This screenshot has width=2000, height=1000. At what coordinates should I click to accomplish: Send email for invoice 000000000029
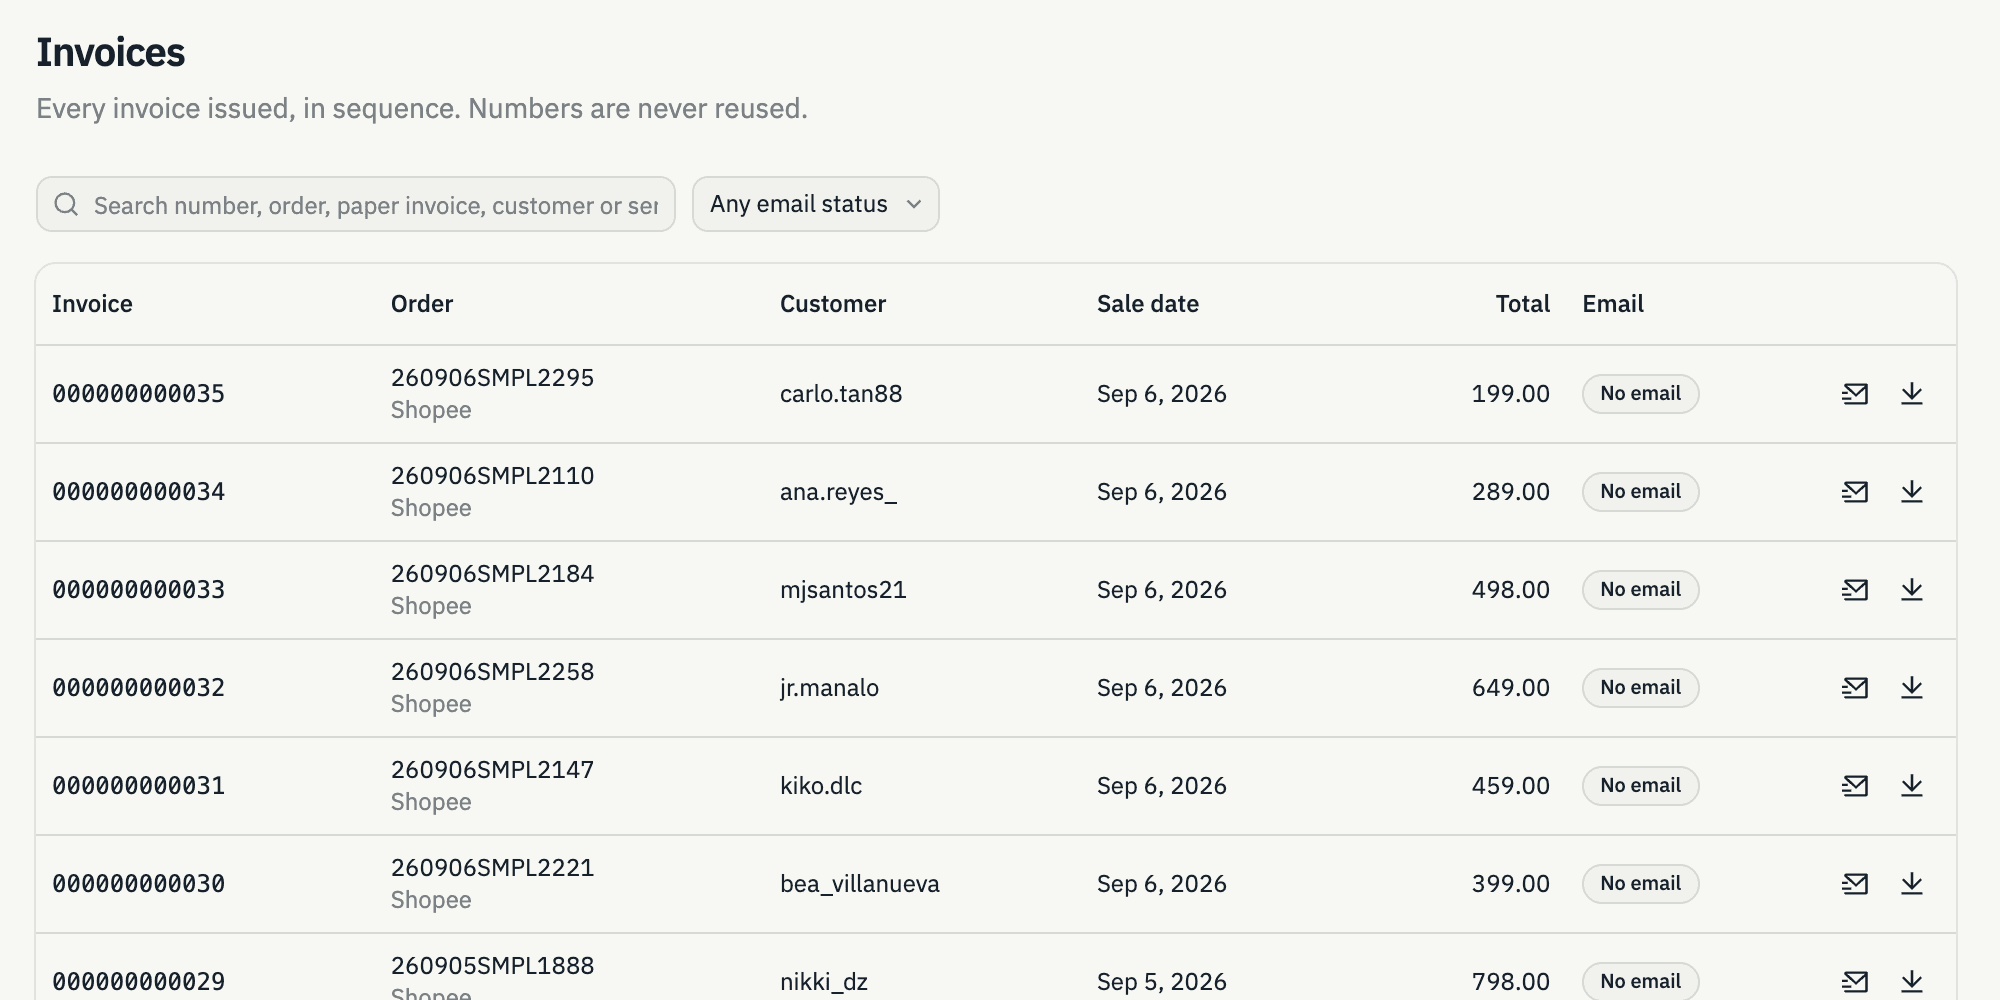coord(1855,982)
